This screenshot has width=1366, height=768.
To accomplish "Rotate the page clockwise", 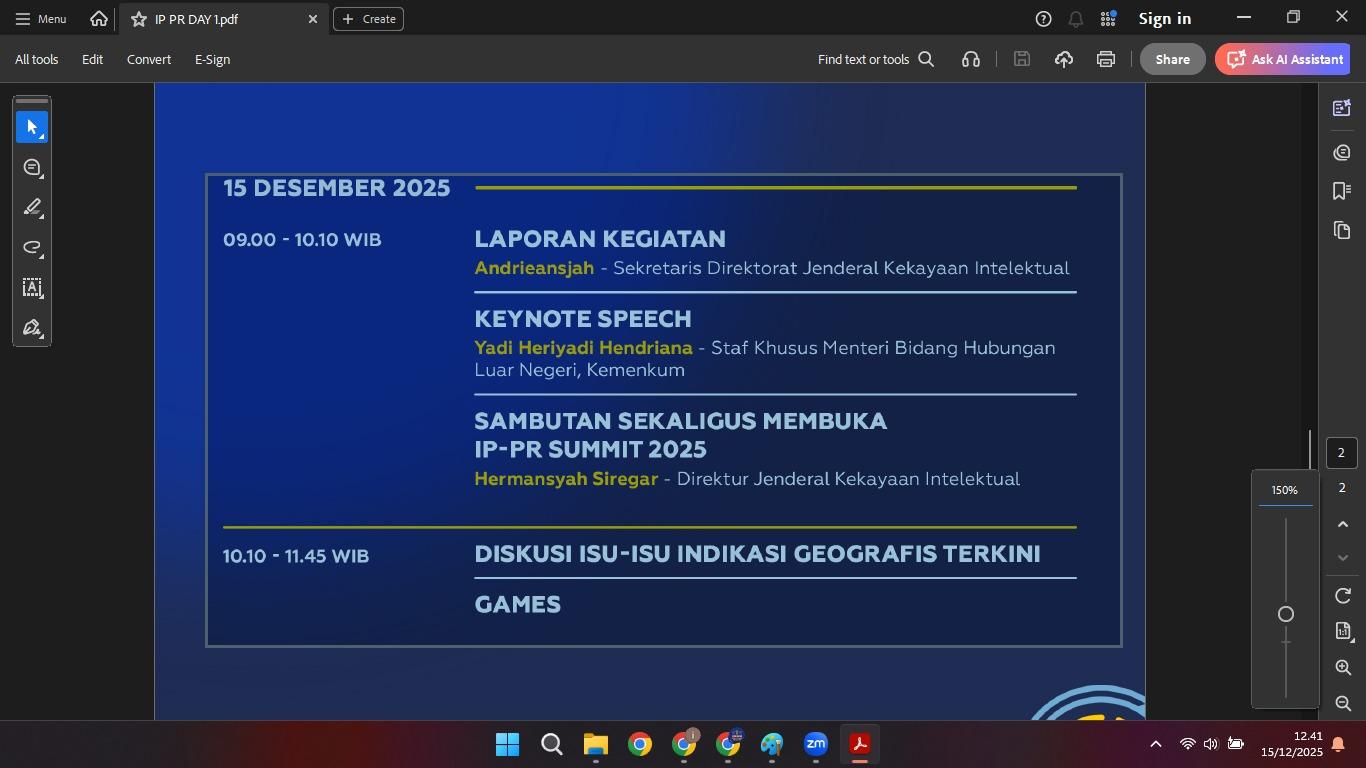I will [1343, 596].
